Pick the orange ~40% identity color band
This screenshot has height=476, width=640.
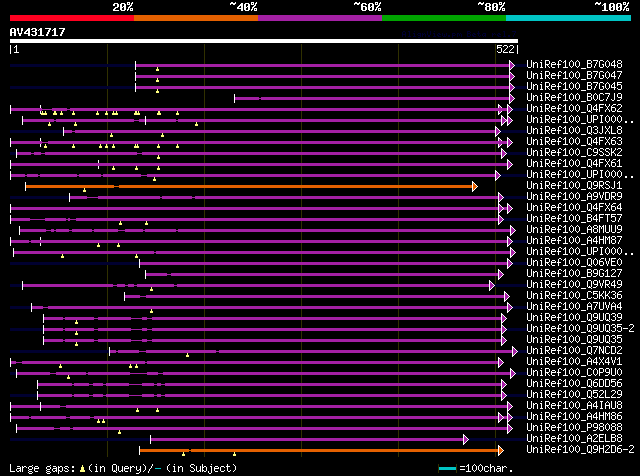click(196, 18)
